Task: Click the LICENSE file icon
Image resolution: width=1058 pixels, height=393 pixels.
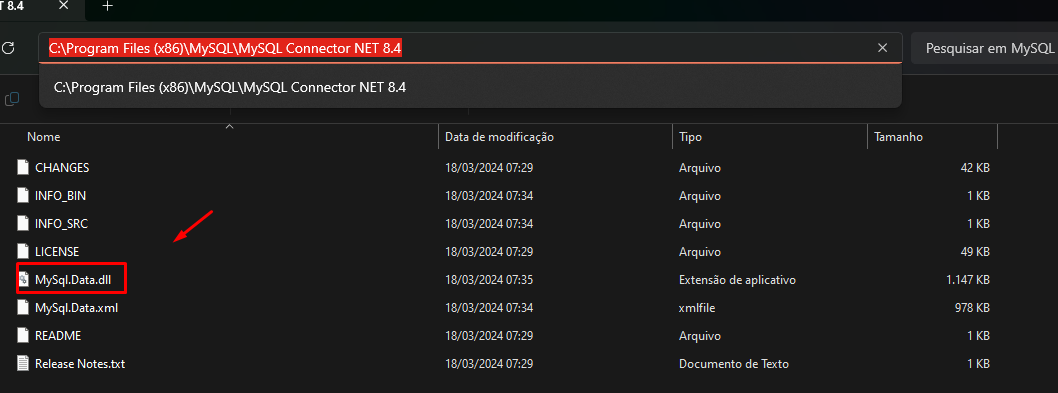Action: [24, 251]
